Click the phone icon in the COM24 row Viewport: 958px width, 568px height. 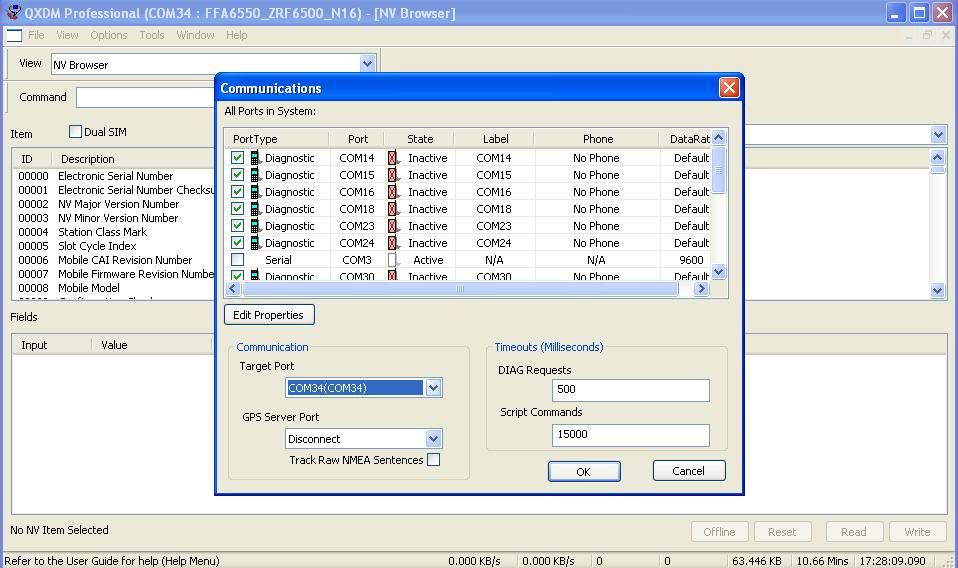tap(255, 243)
